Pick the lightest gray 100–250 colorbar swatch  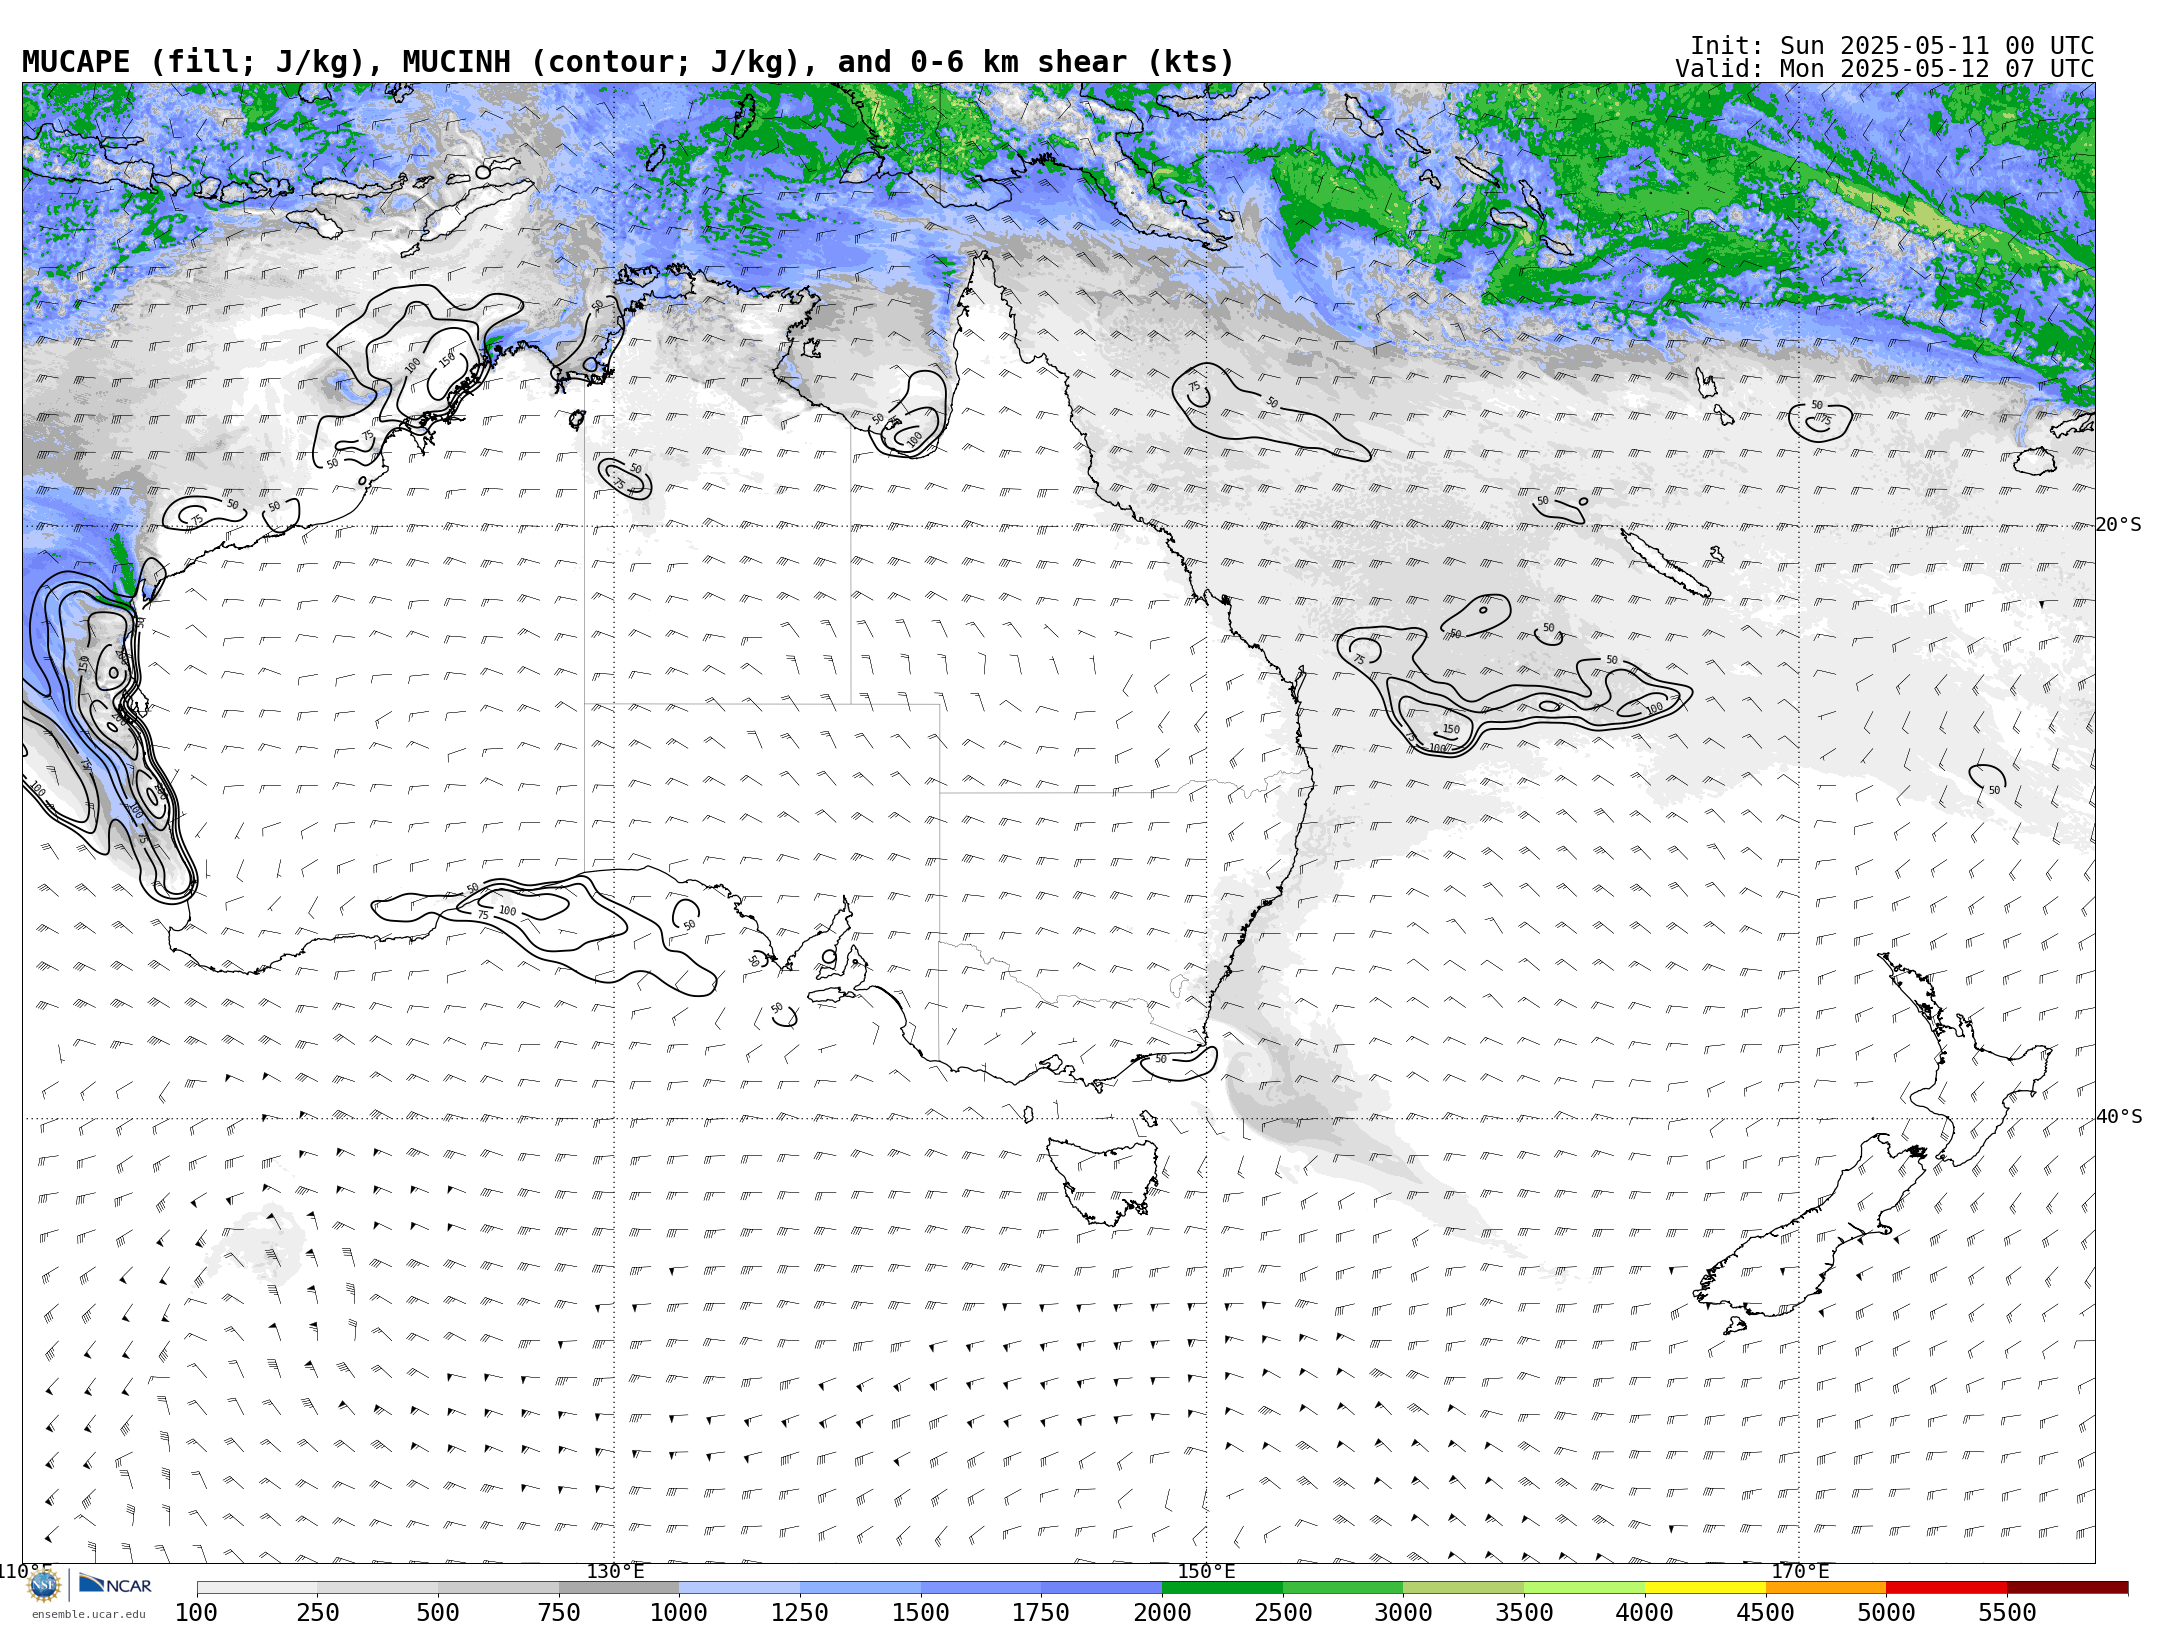coord(257,1588)
